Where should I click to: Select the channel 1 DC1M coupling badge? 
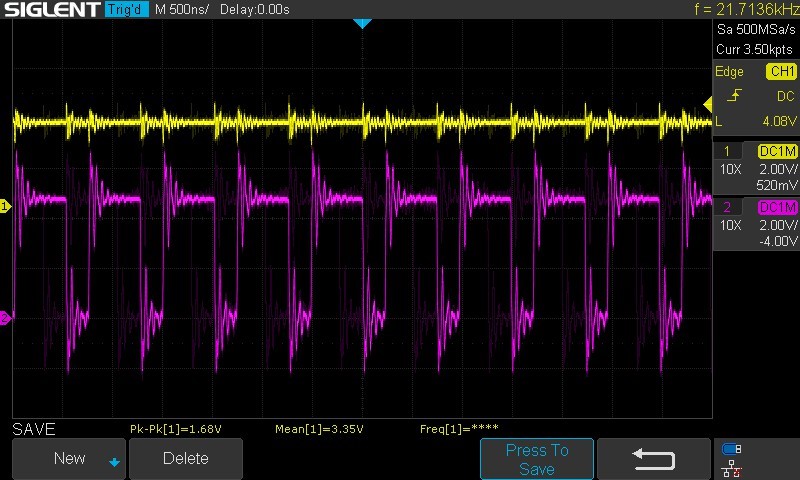coord(777,151)
